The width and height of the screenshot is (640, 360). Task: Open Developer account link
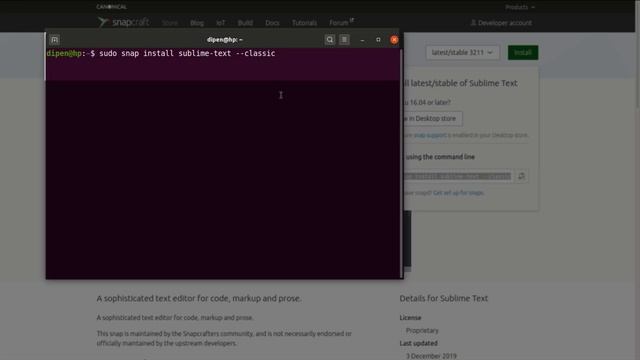501,23
